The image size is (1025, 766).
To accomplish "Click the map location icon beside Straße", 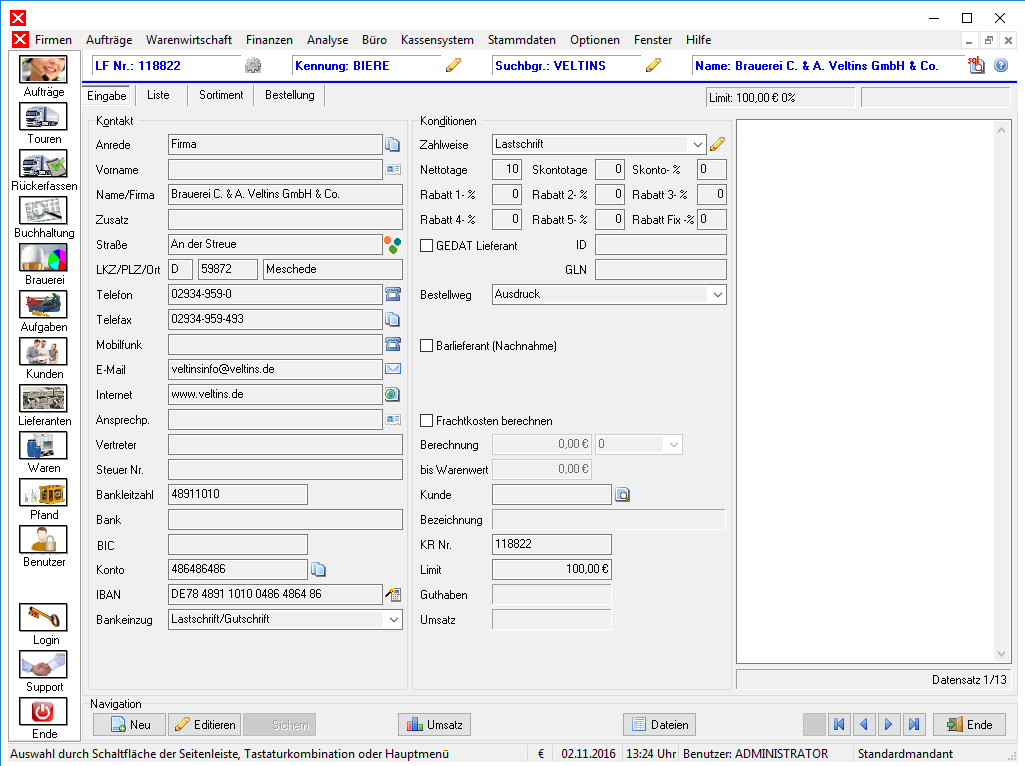I will click(x=392, y=244).
